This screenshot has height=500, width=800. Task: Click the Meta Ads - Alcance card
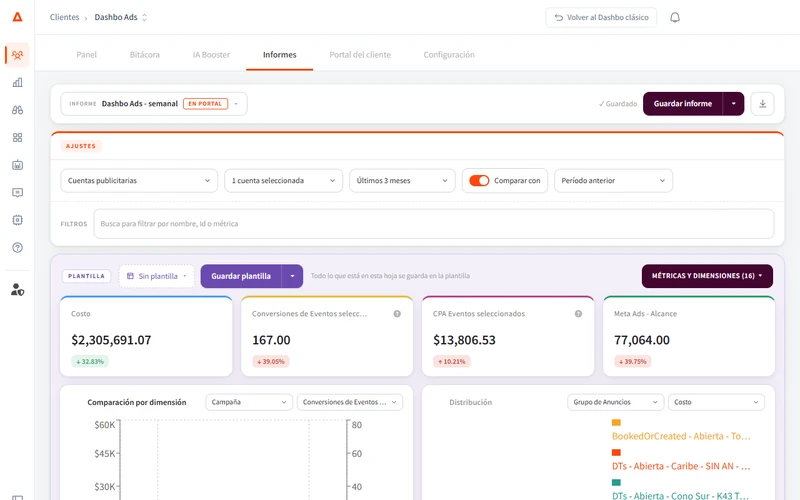(x=689, y=337)
